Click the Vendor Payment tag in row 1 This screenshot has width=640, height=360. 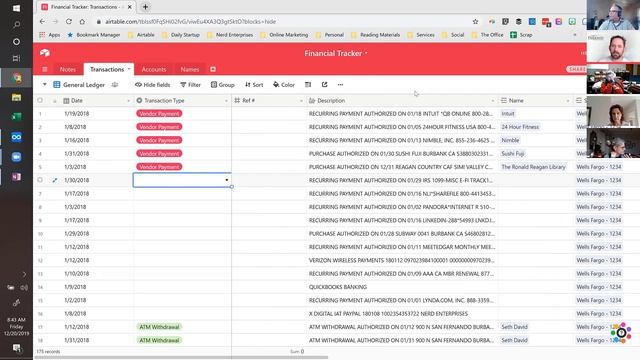(159, 113)
